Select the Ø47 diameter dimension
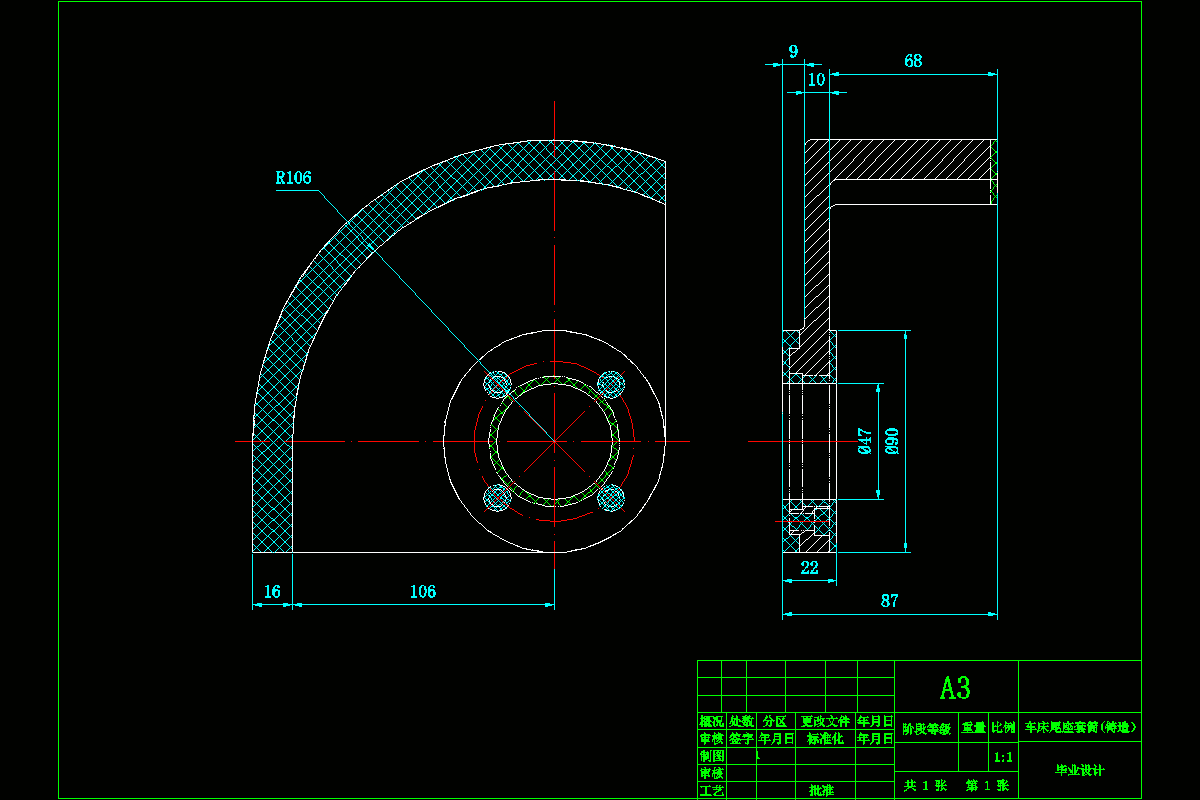The width and height of the screenshot is (1200, 800). tap(866, 440)
